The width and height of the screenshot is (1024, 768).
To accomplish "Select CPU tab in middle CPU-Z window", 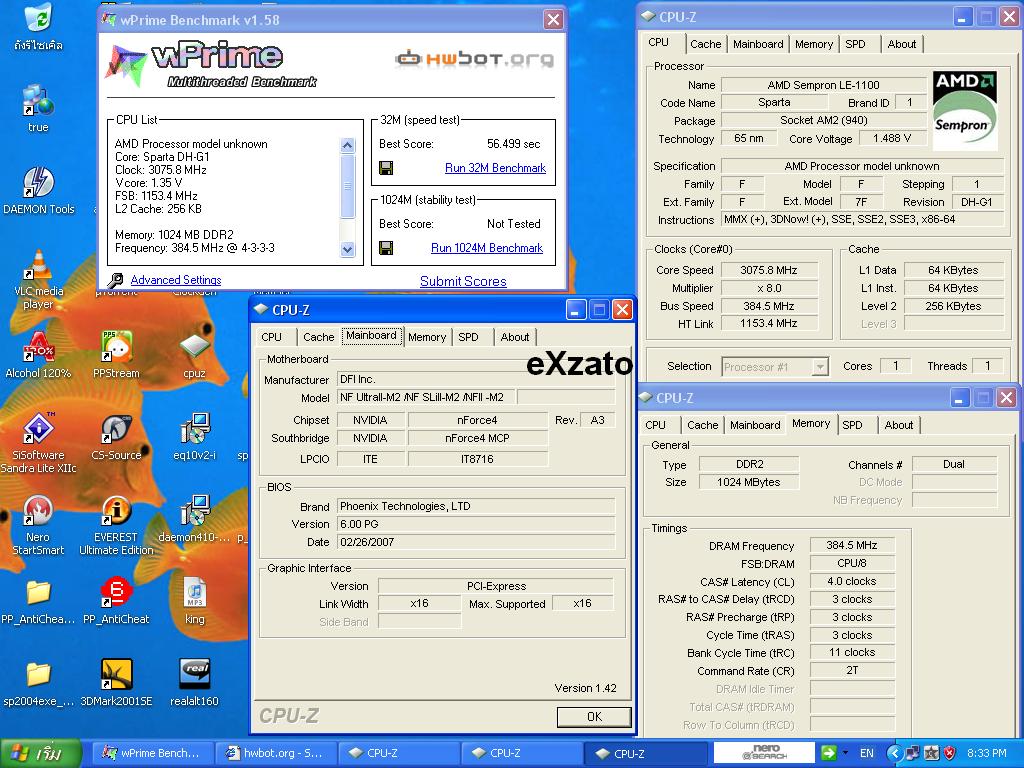I will (272, 337).
